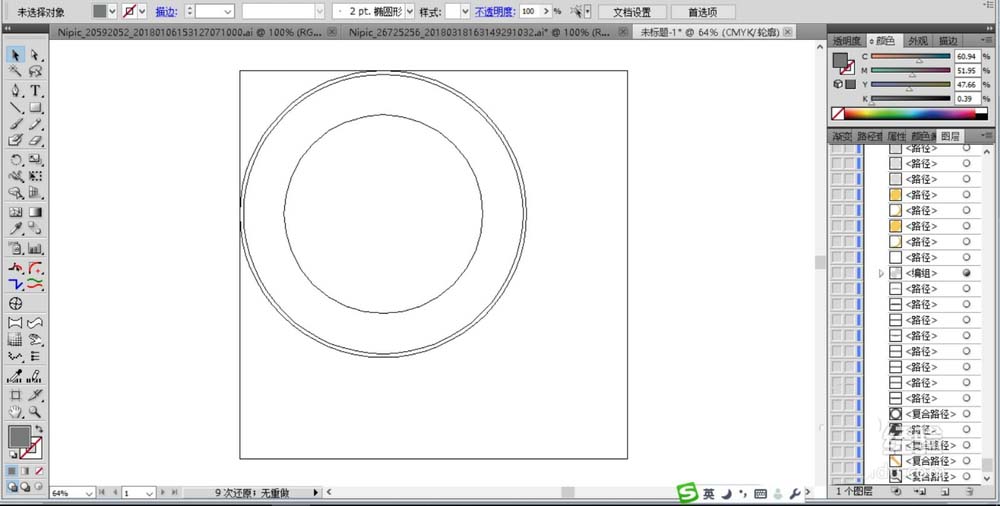The height and width of the screenshot is (506, 1000).
Task: Select the Gradient tool
Action: point(35,212)
